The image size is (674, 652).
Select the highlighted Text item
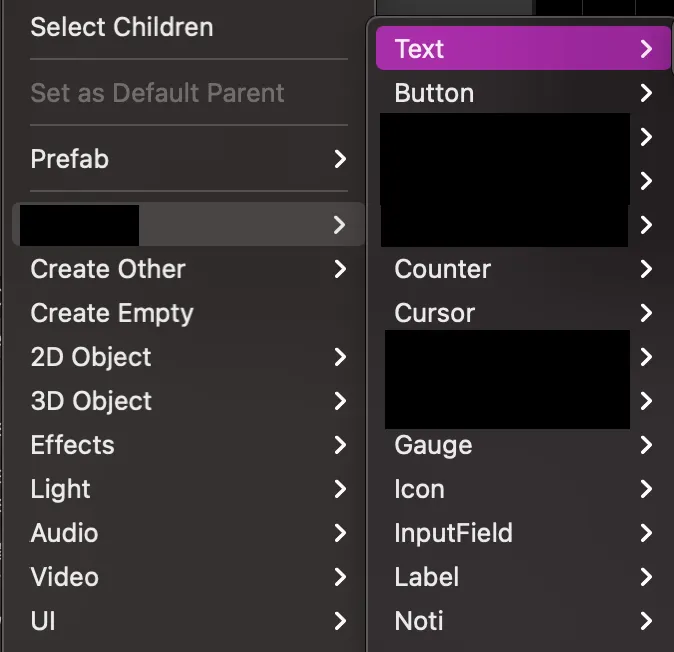click(420, 49)
